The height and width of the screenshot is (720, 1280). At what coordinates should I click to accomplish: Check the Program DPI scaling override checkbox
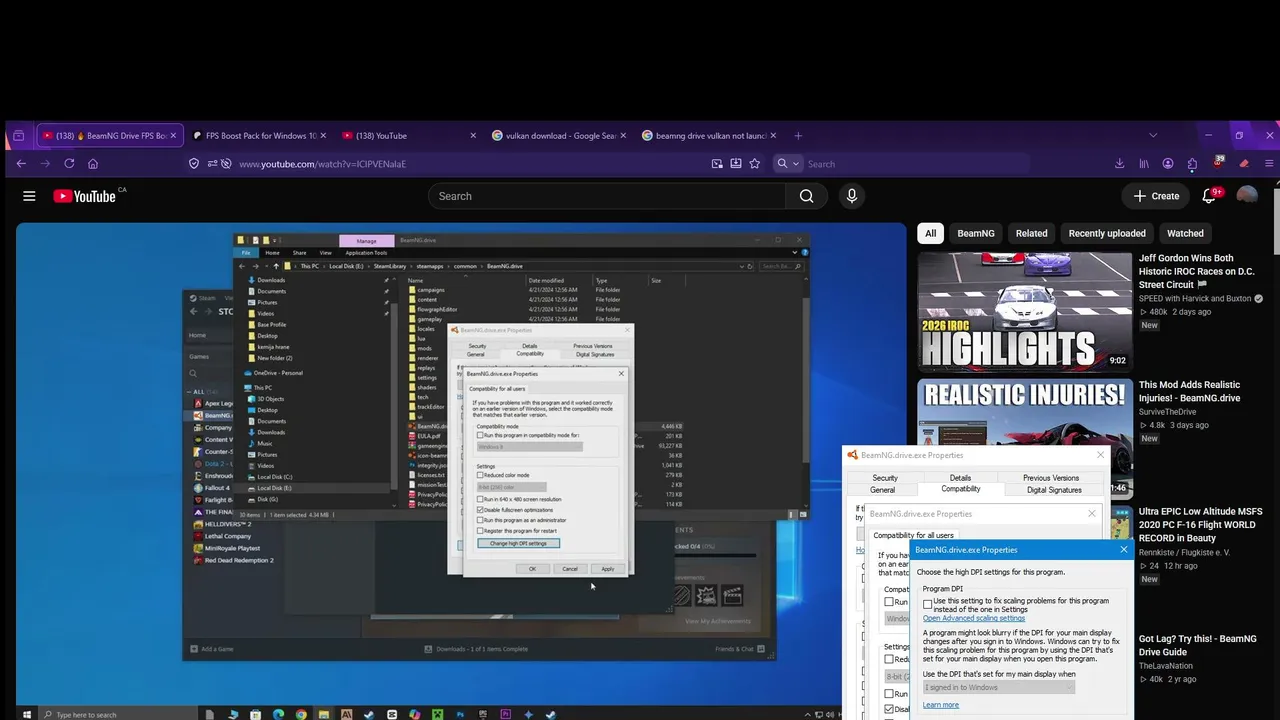tap(927, 604)
